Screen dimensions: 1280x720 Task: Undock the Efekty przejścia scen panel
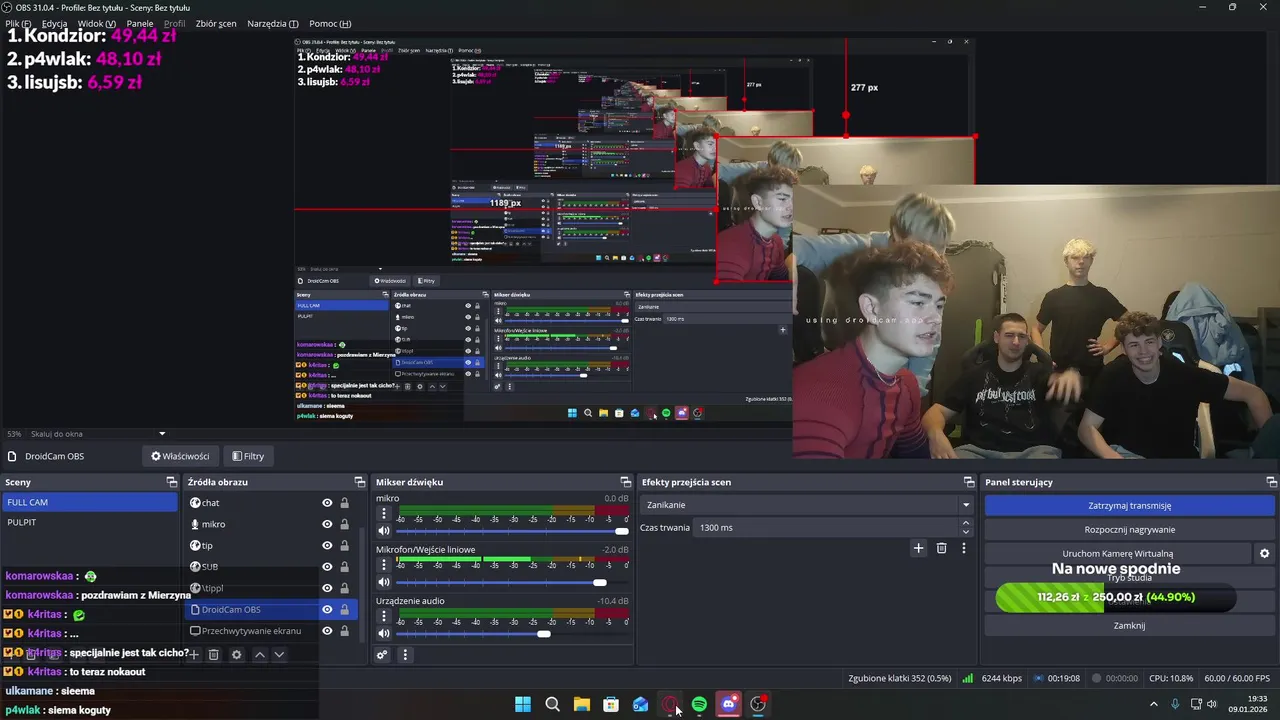pos(968,482)
